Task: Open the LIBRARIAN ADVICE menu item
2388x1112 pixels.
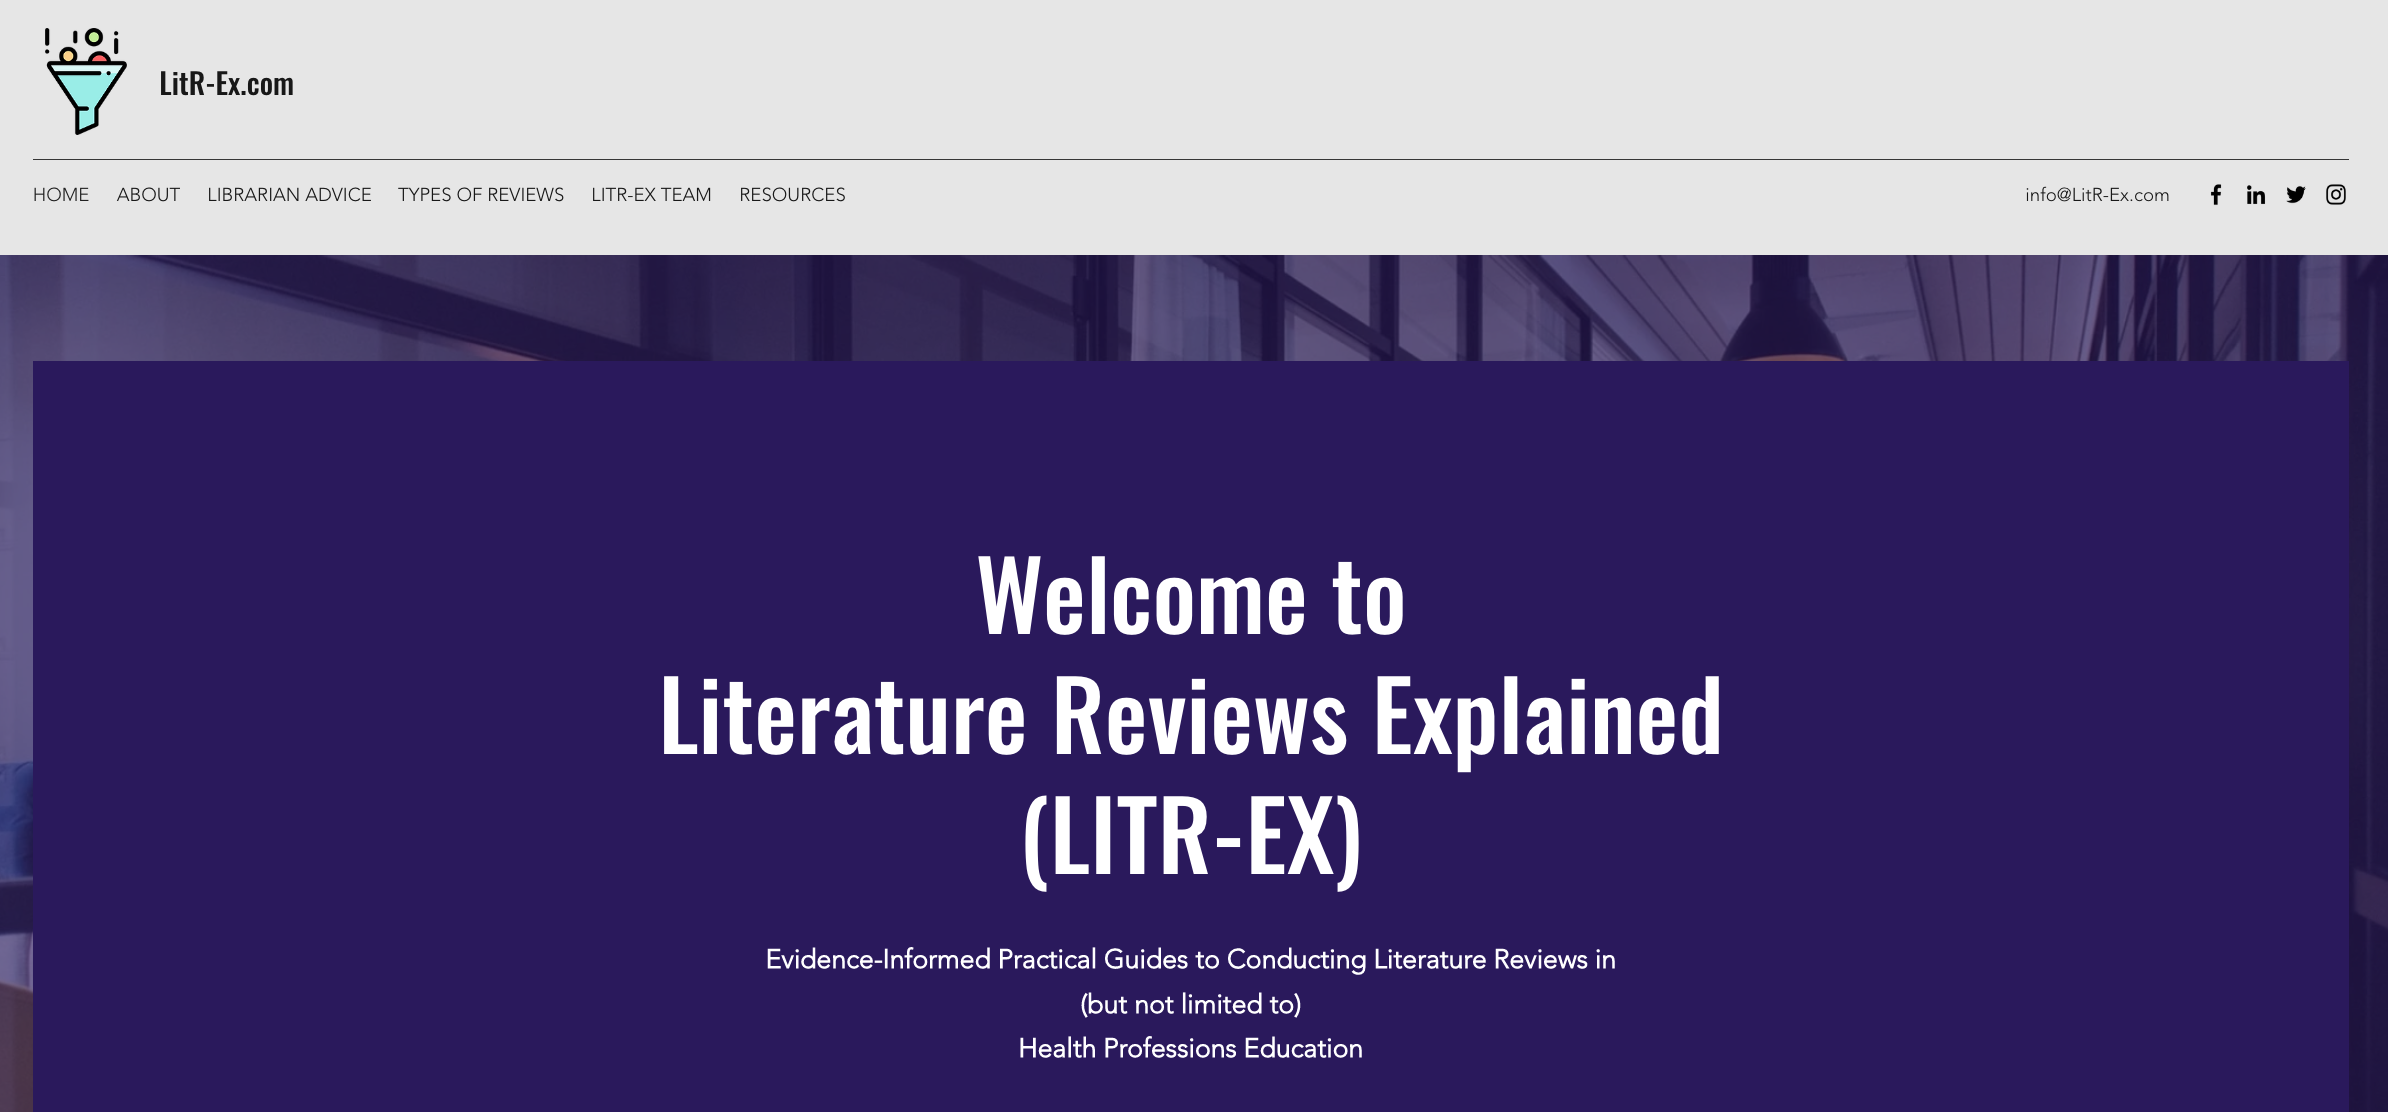Action: 289,195
